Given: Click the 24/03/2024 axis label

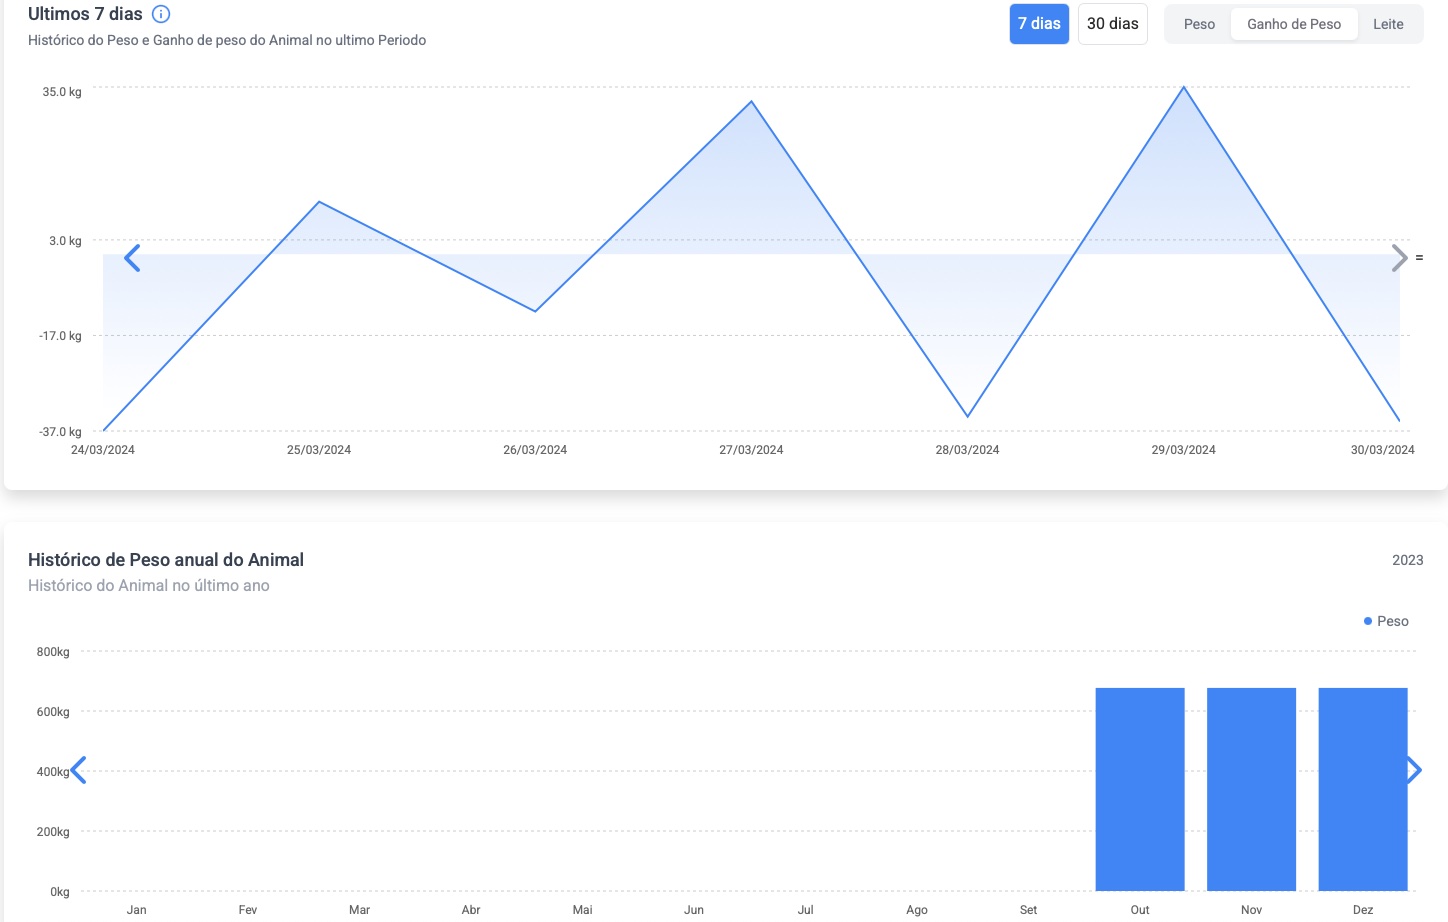Looking at the screenshot, I should [x=103, y=450].
